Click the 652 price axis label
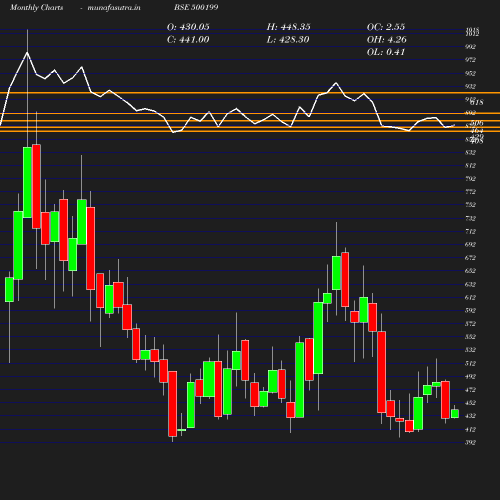Viewport: 500px width, 500px height. (470, 271)
